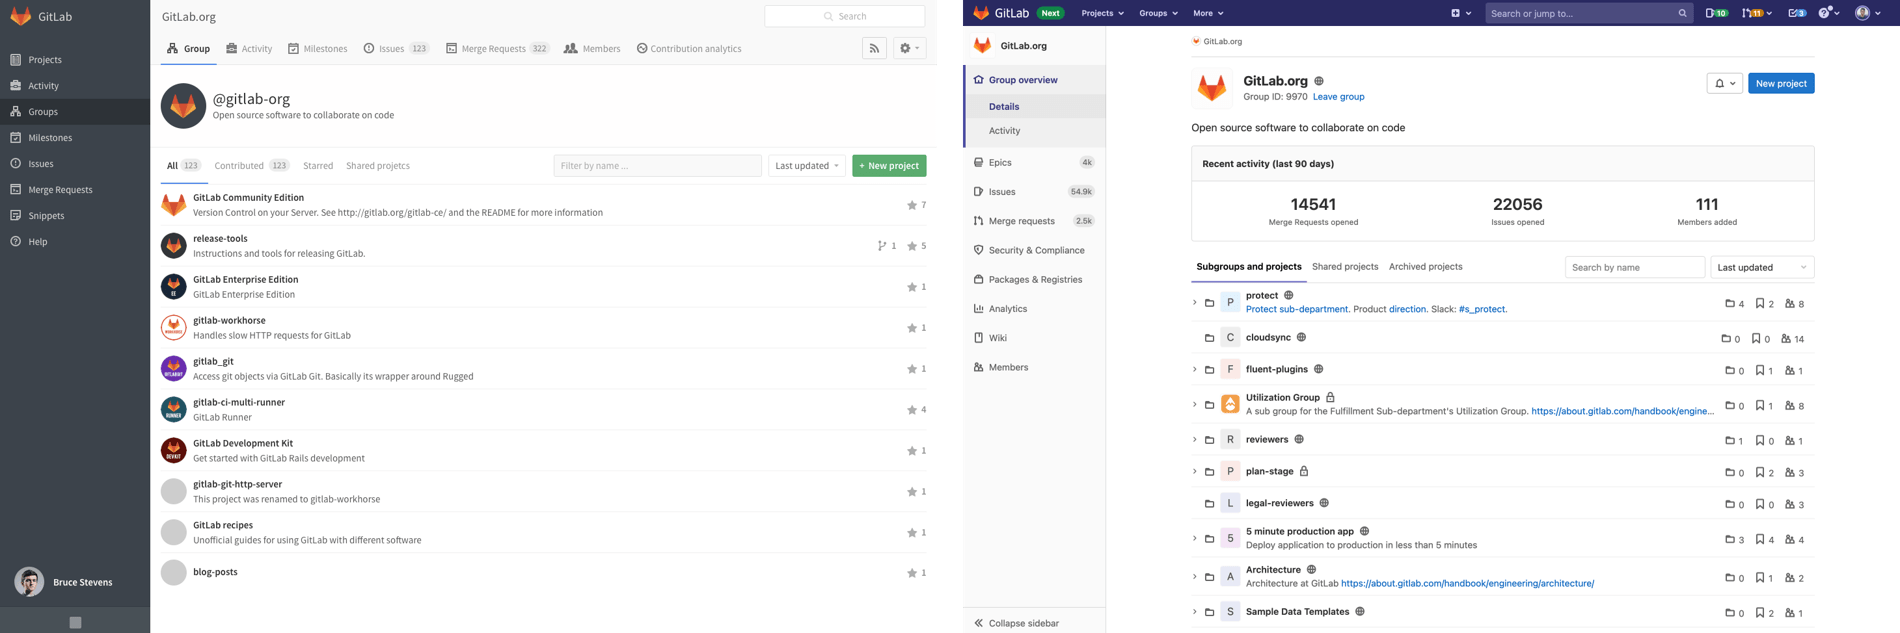Screen dimensions: 1900x633
Task: Click the green New project button
Action: (889, 166)
